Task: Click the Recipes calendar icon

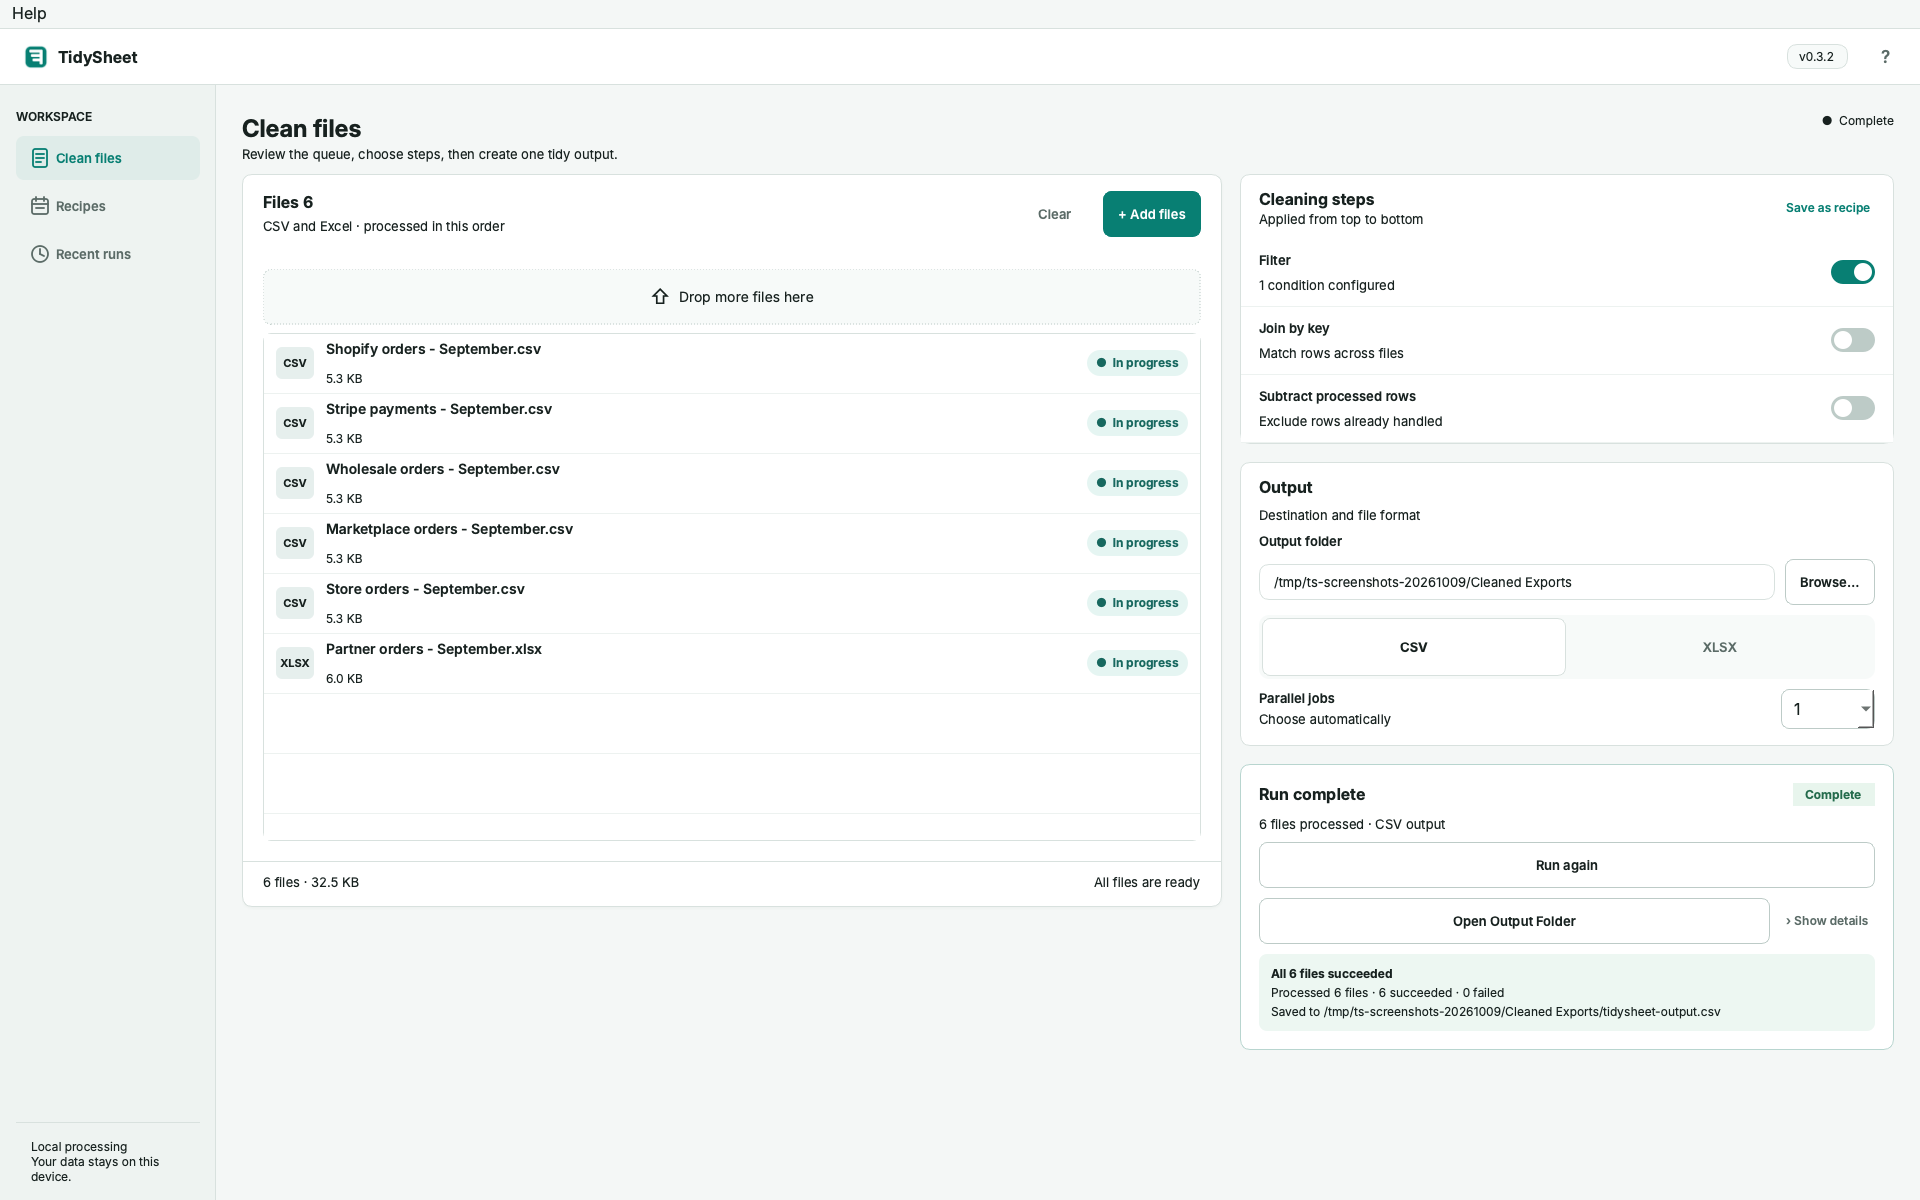Action: point(40,206)
